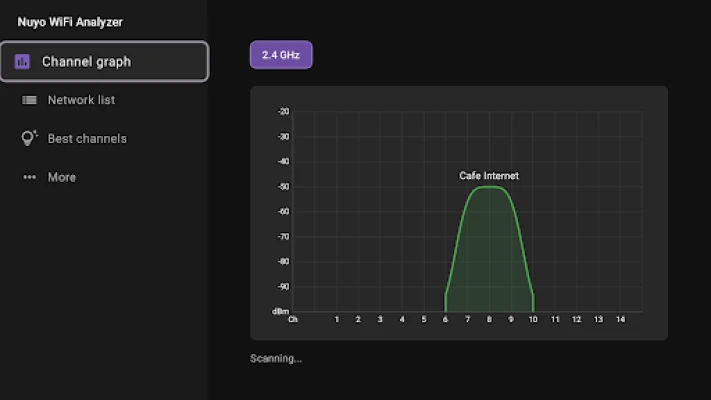Click the -90 label on the dBm axis

[x=283, y=287]
